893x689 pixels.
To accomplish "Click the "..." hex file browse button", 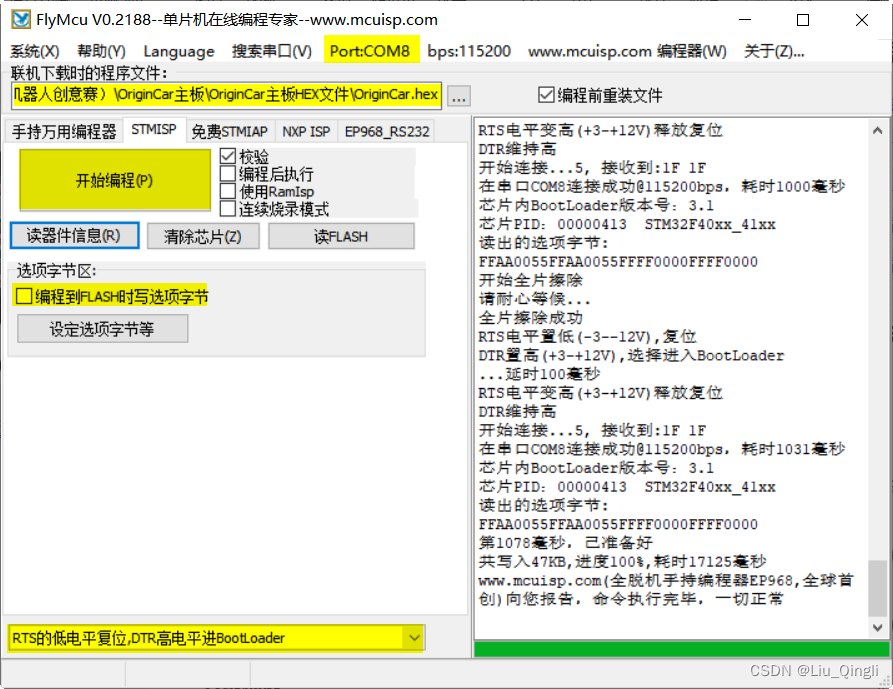I will [458, 95].
